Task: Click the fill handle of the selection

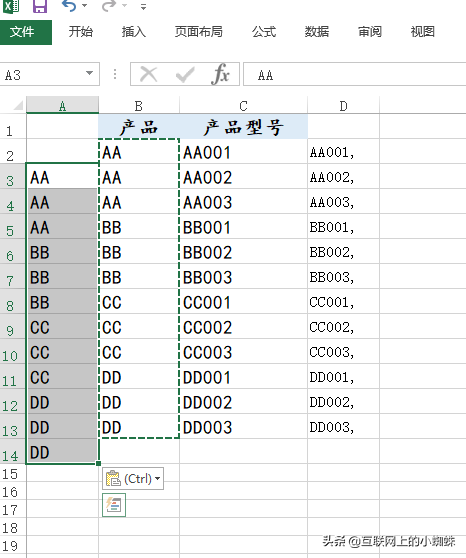Action: pos(99,463)
